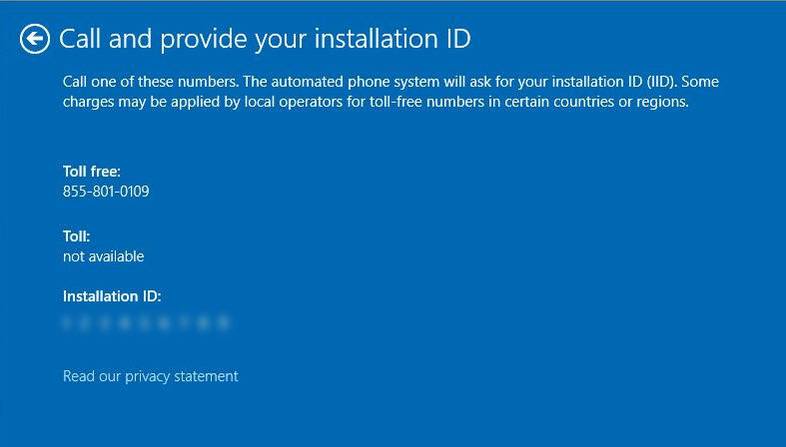Image resolution: width=786 pixels, height=447 pixels.
Task: Click the back arrow icon
Action: coord(35,39)
